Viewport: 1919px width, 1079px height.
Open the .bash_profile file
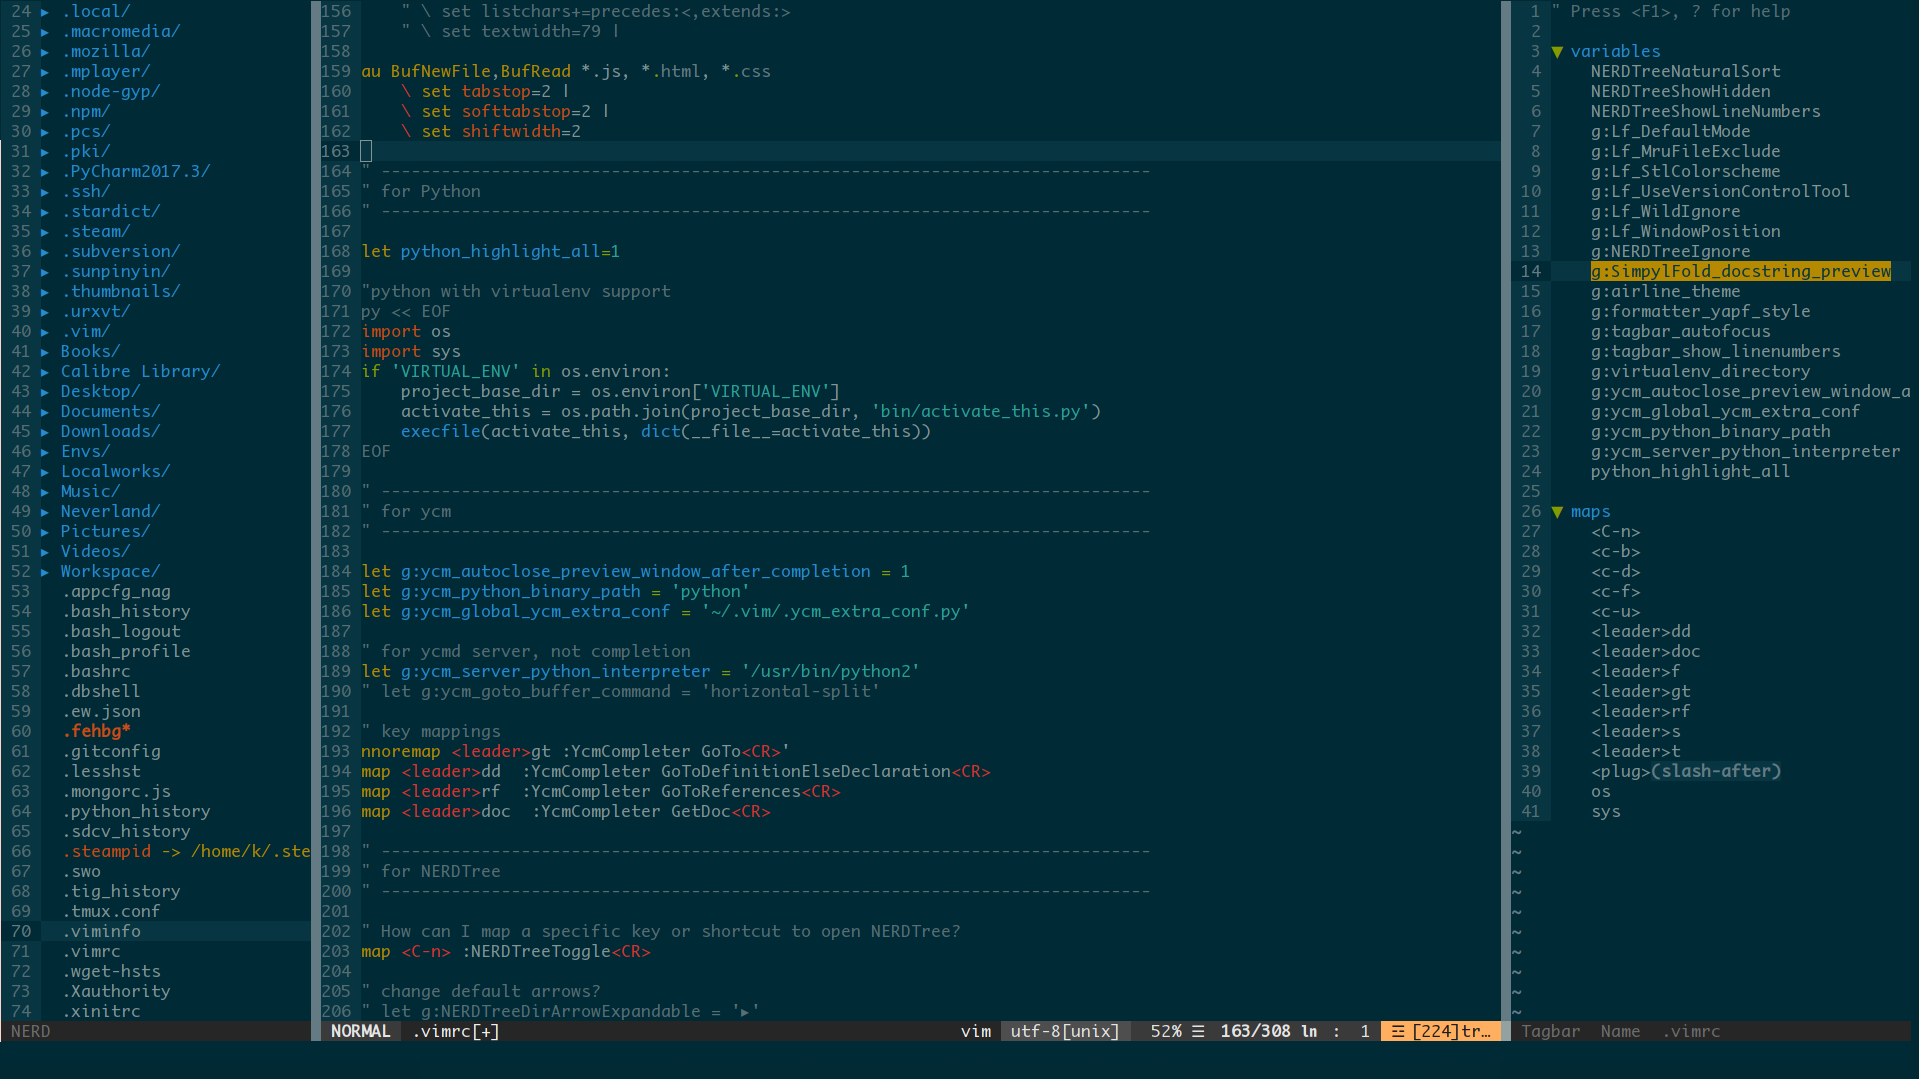[126, 651]
